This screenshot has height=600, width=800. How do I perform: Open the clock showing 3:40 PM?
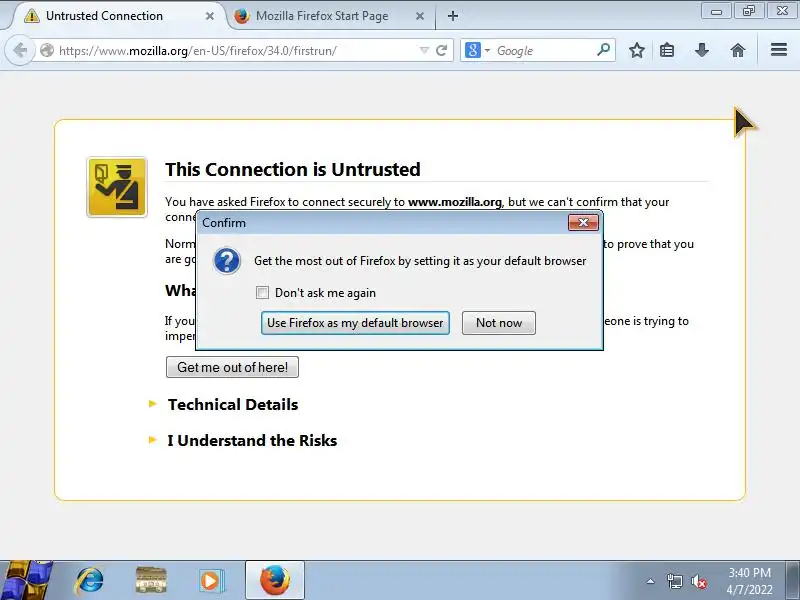(749, 581)
